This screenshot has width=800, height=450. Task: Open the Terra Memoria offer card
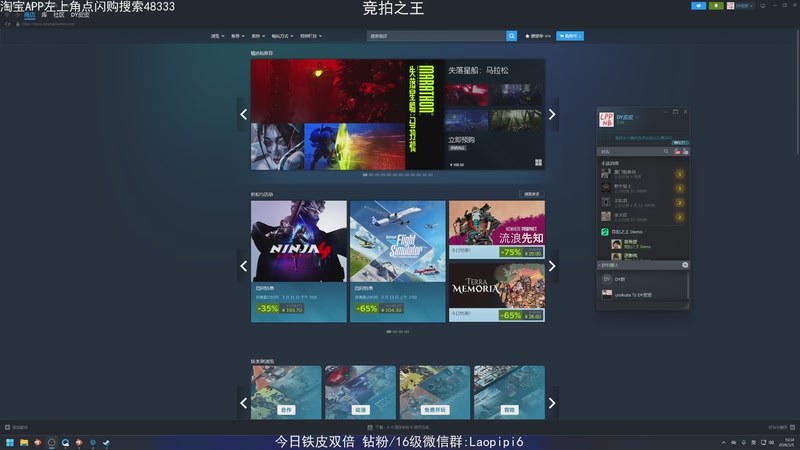click(496, 292)
